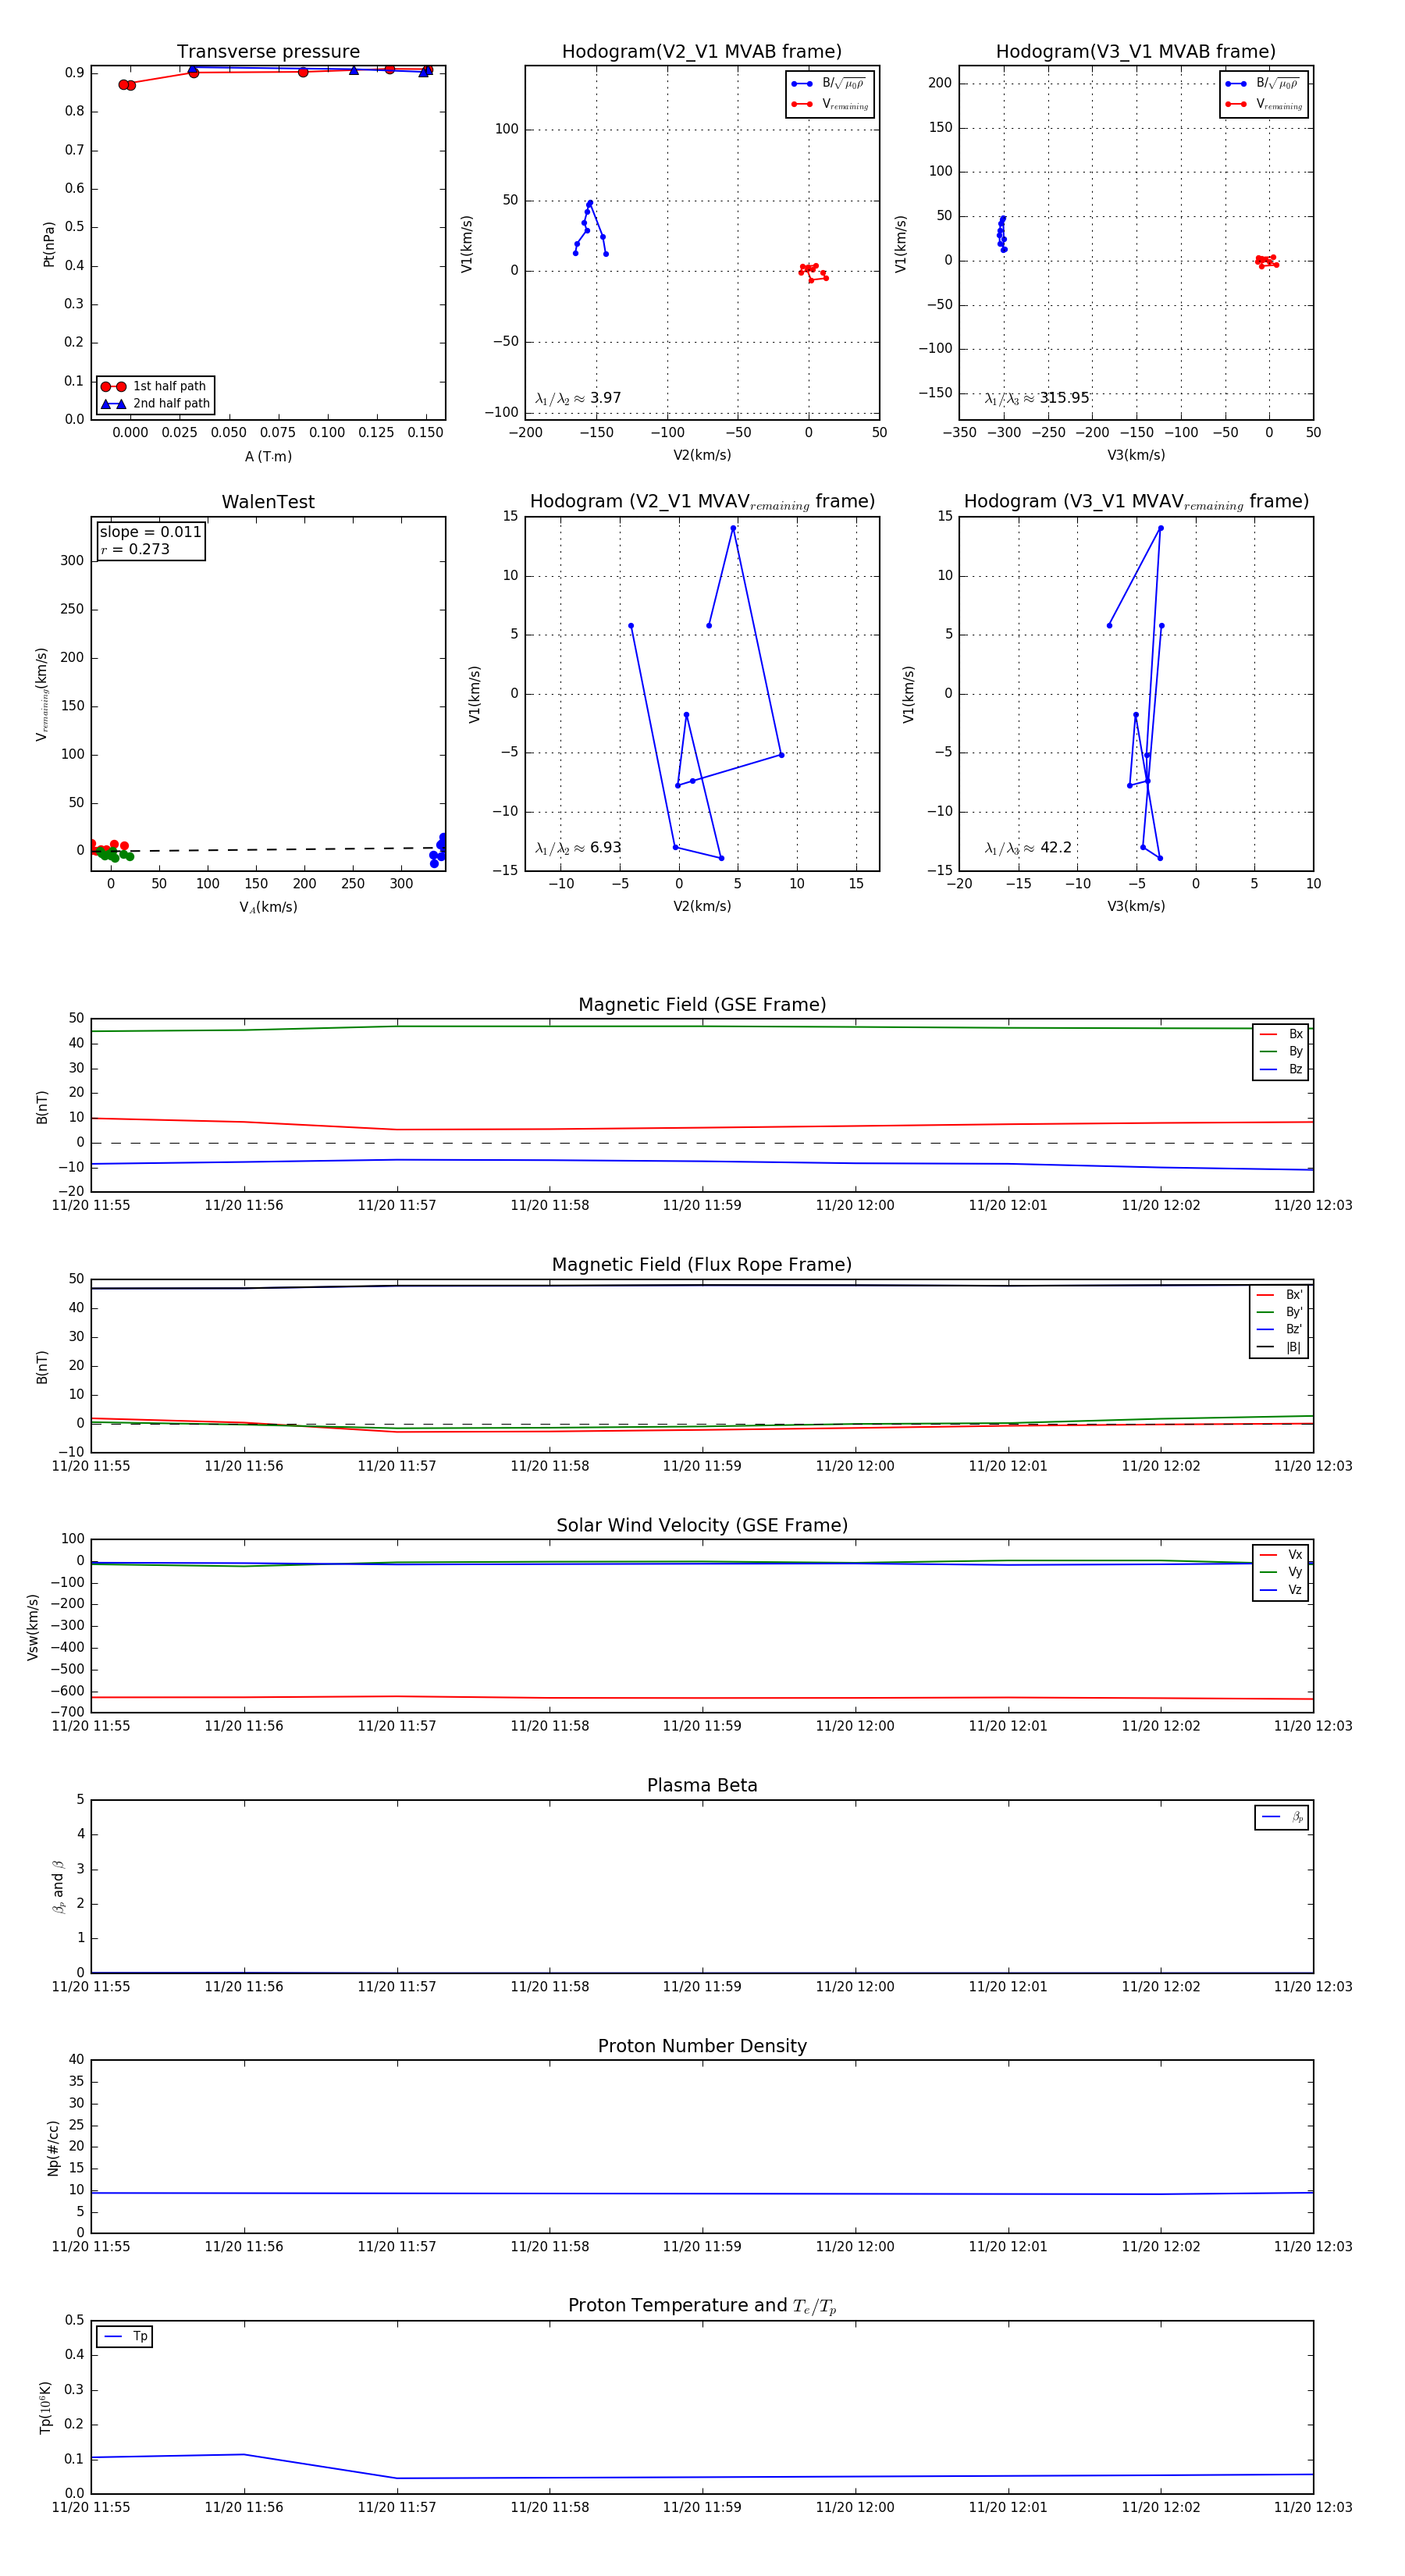Screen dimensions: 1405x2576
Task: Click the '11/20 11:57' tick under Proton Temperature plot
Action: click(397, 2508)
